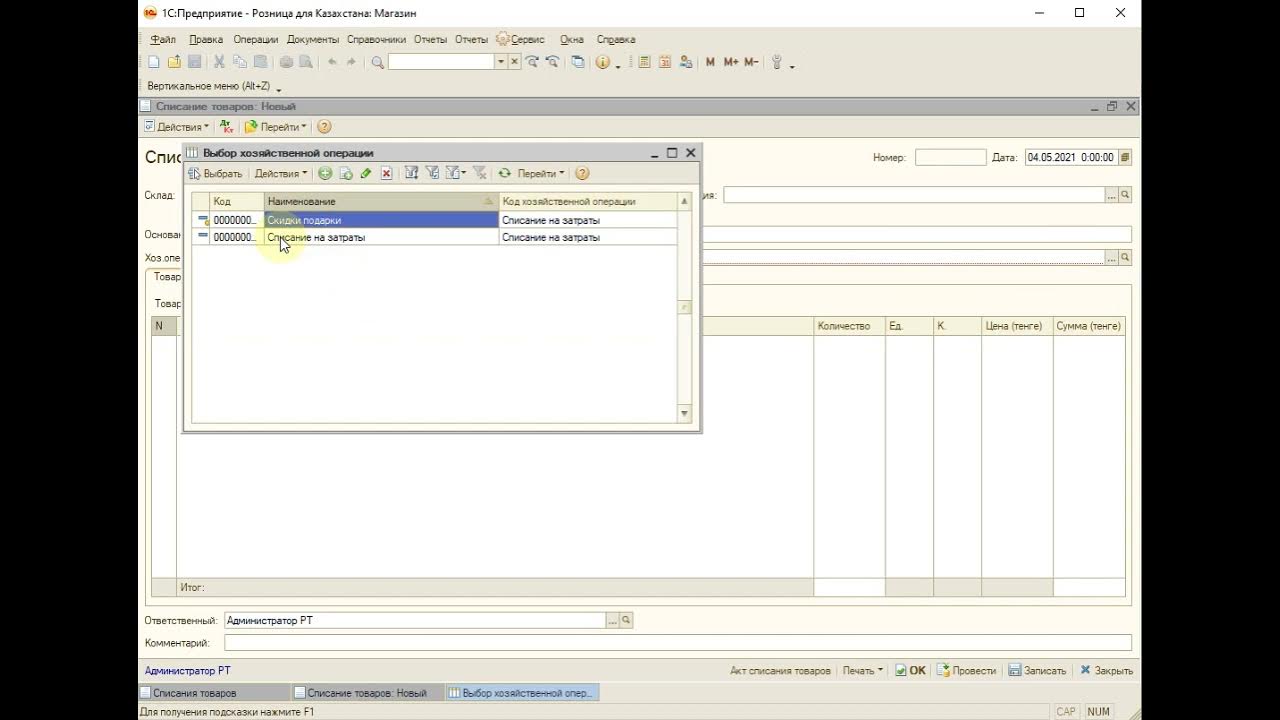1280x720 pixels.
Task: Click the Undo arrow icon
Action: (x=332, y=62)
